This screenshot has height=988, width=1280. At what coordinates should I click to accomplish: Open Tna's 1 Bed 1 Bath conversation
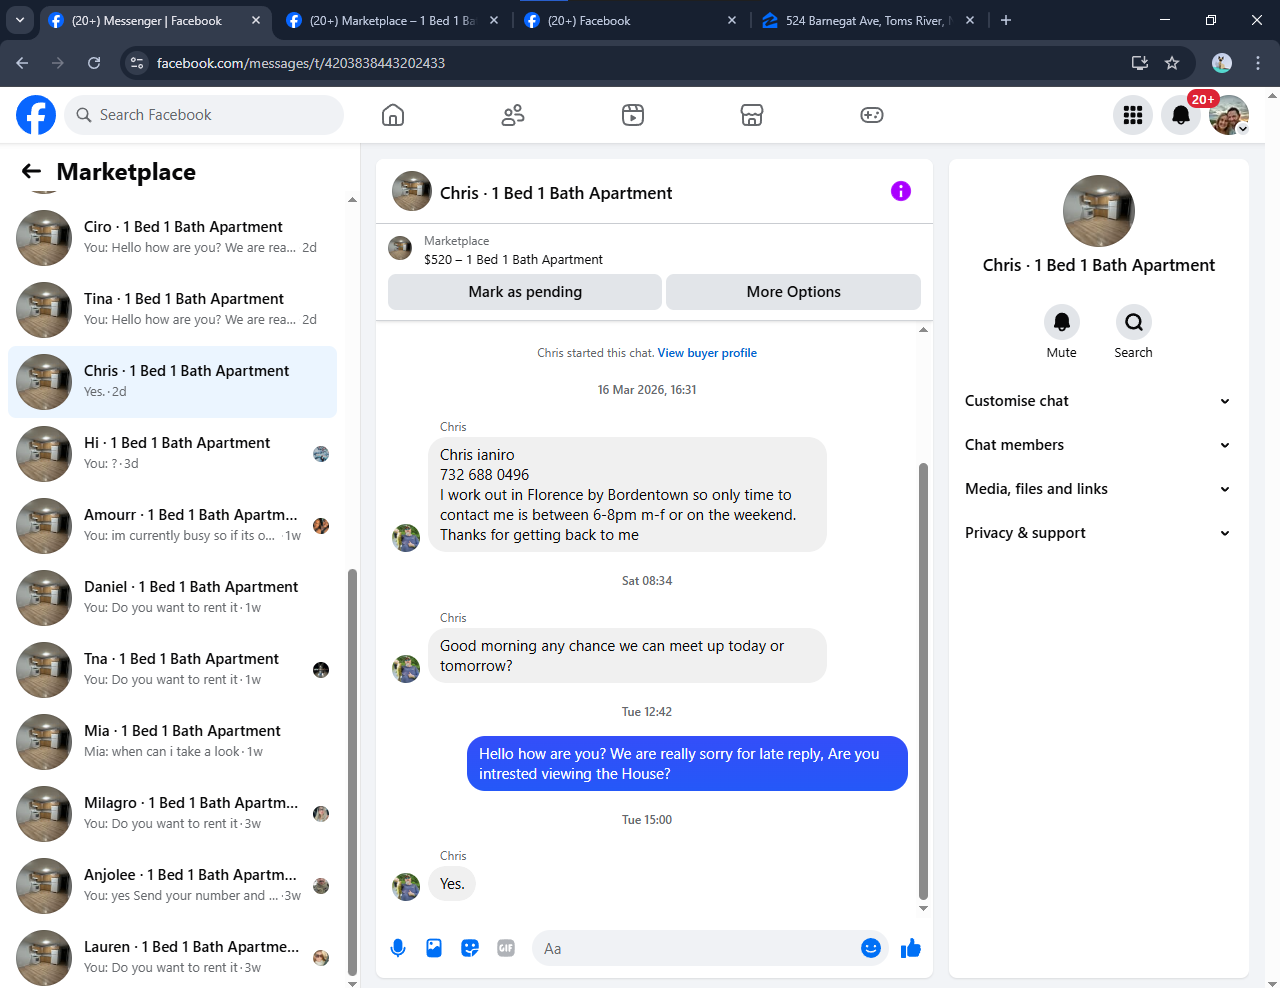172,670
